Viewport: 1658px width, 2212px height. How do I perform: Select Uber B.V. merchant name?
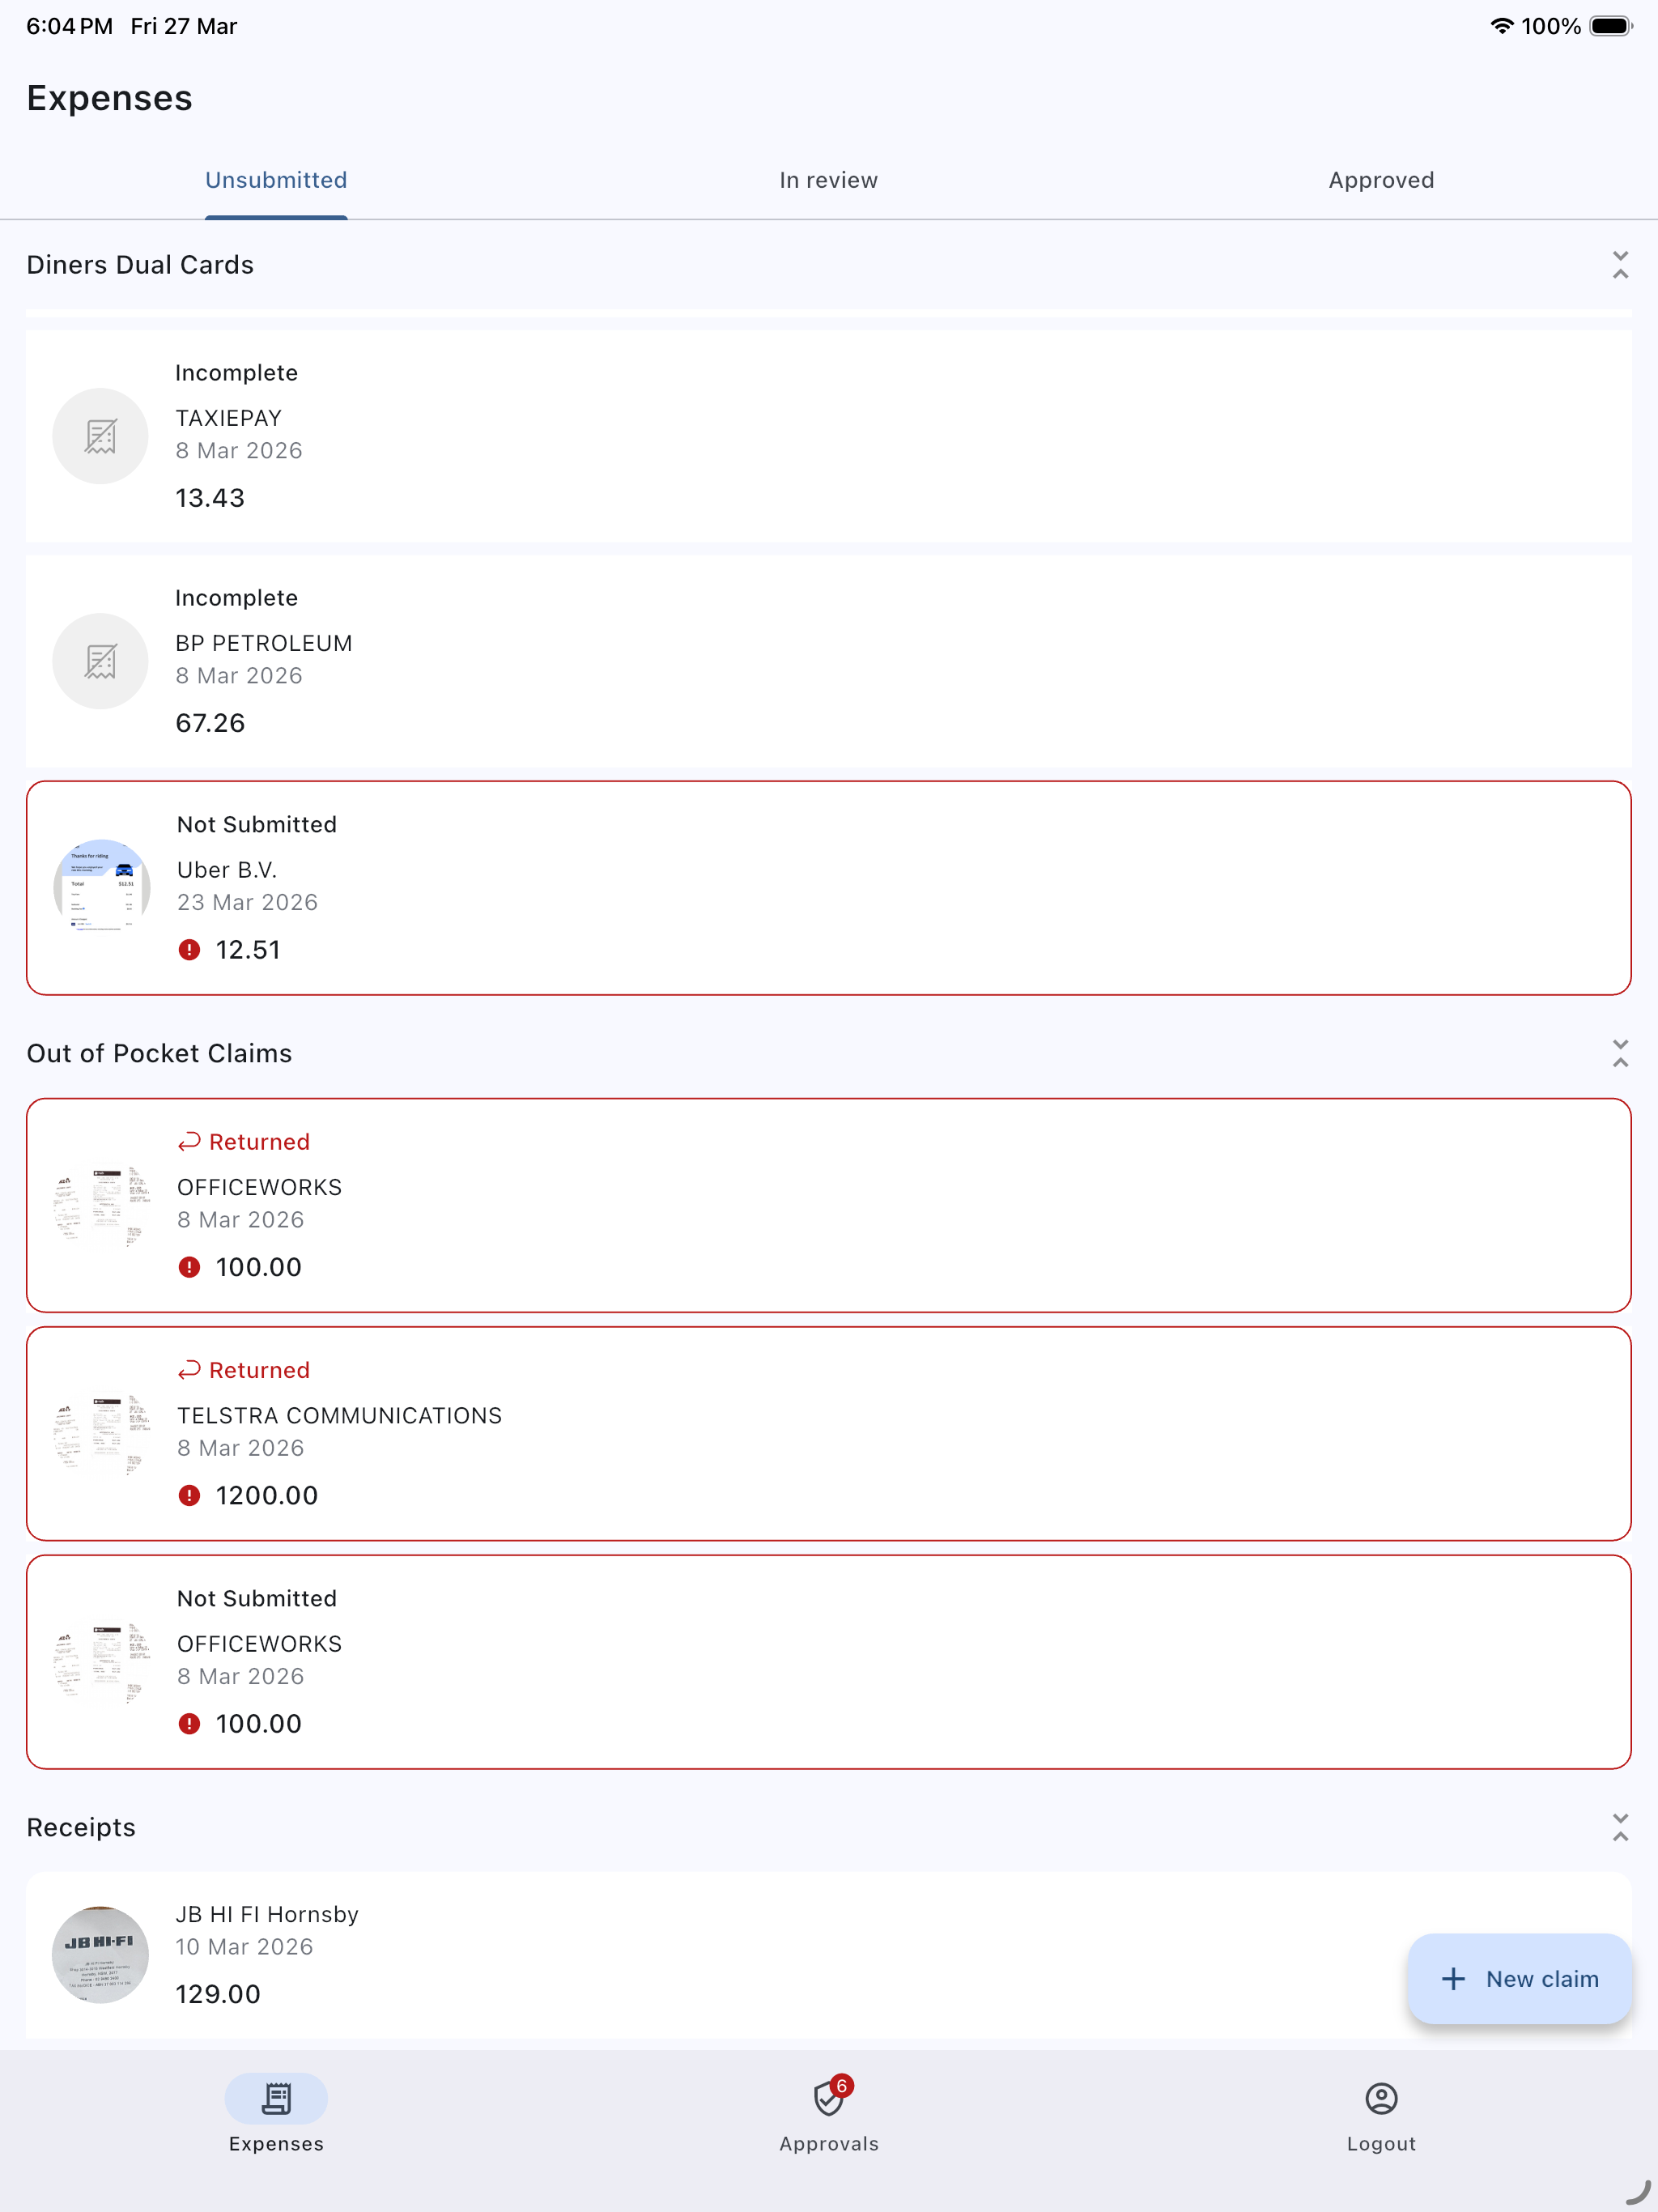[x=227, y=870]
